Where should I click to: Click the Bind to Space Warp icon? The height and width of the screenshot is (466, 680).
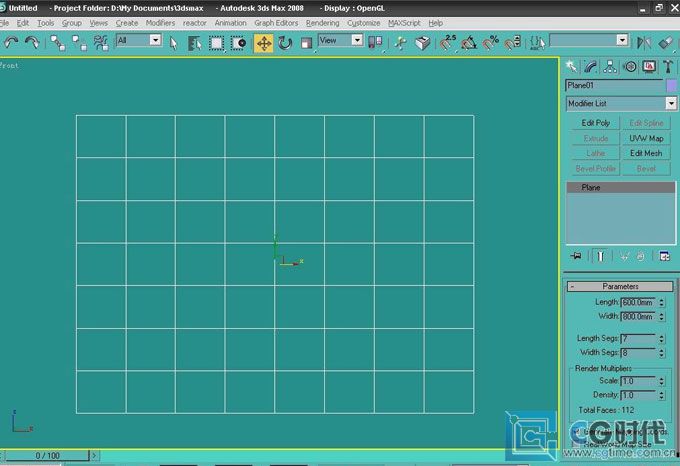(x=101, y=43)
